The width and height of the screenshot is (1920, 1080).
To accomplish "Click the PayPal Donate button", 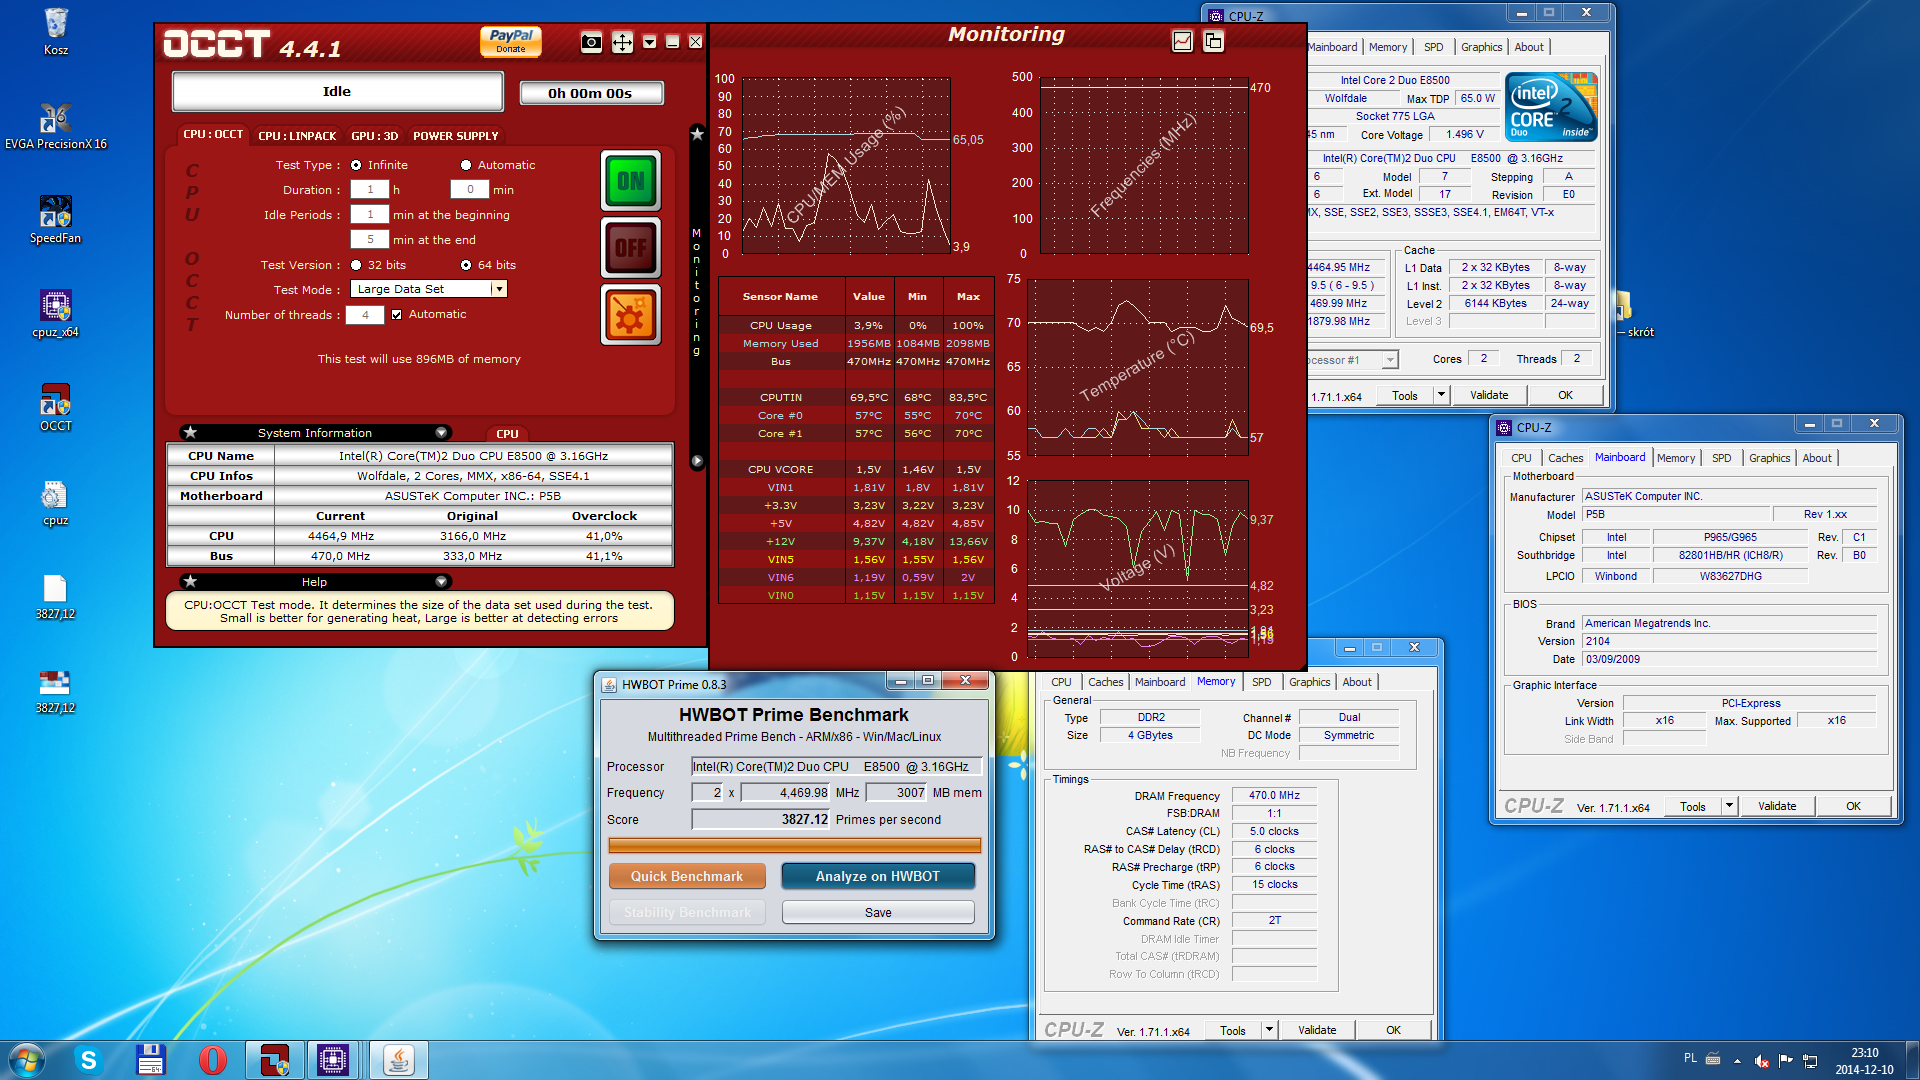I will coord(511,41).
